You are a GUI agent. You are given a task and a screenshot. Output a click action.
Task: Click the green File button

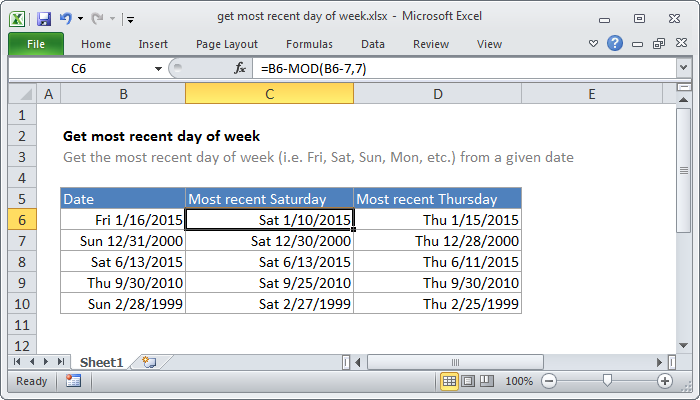tap(35, 44)
